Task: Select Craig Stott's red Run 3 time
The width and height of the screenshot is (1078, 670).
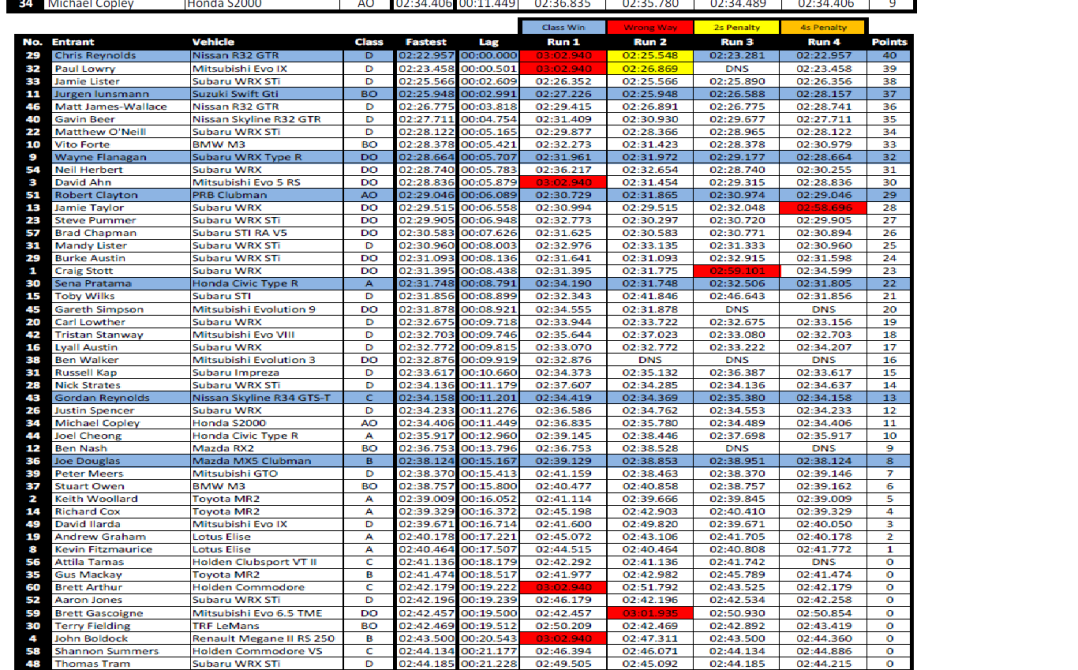Action: [736, 270]
